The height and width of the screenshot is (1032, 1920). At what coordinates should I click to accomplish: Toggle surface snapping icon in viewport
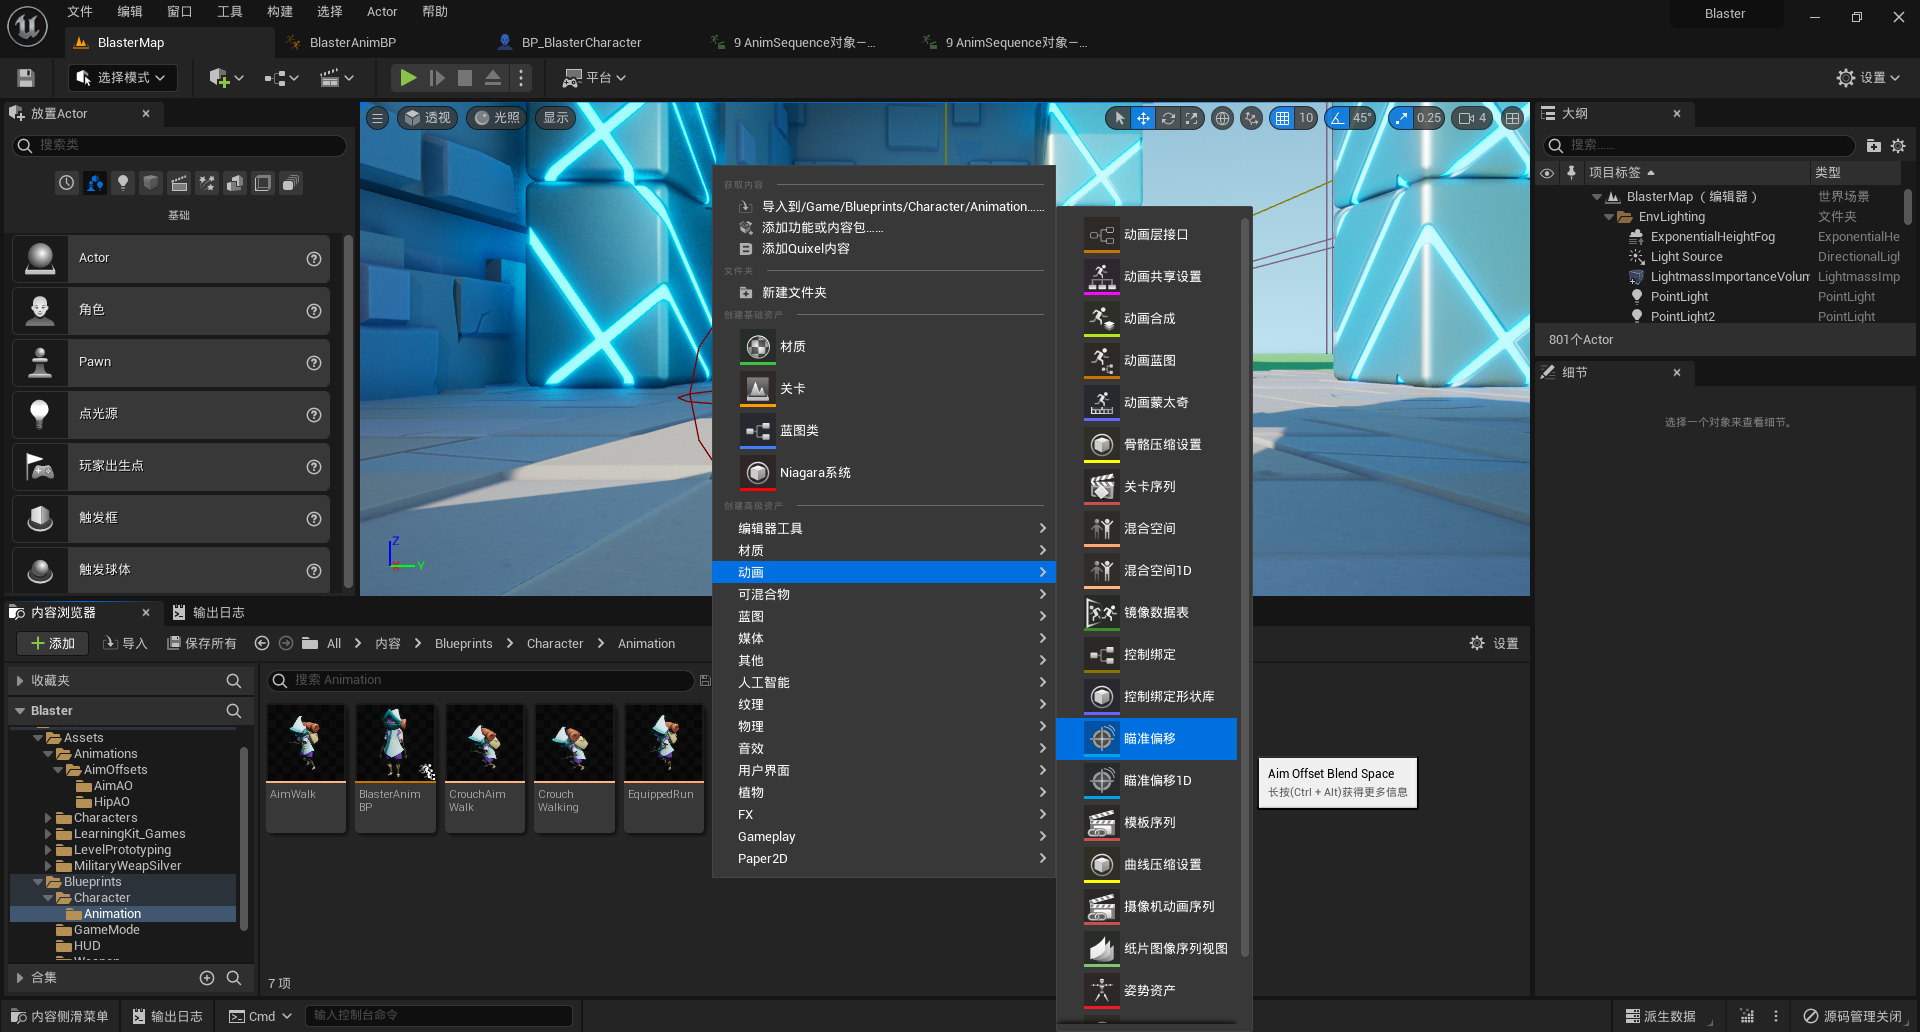click(x=1251, y=118)
